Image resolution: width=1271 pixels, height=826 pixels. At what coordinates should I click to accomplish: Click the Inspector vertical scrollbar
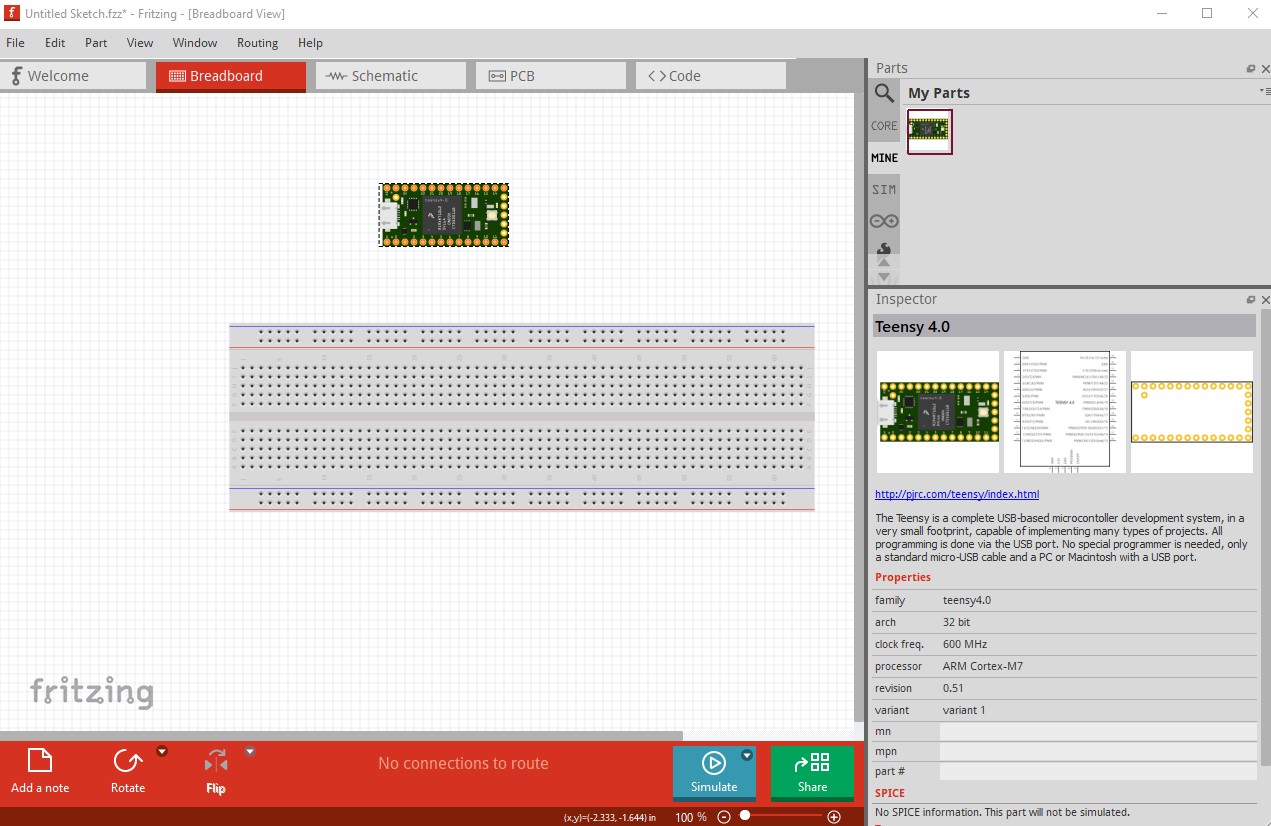tap(1265, 540)
